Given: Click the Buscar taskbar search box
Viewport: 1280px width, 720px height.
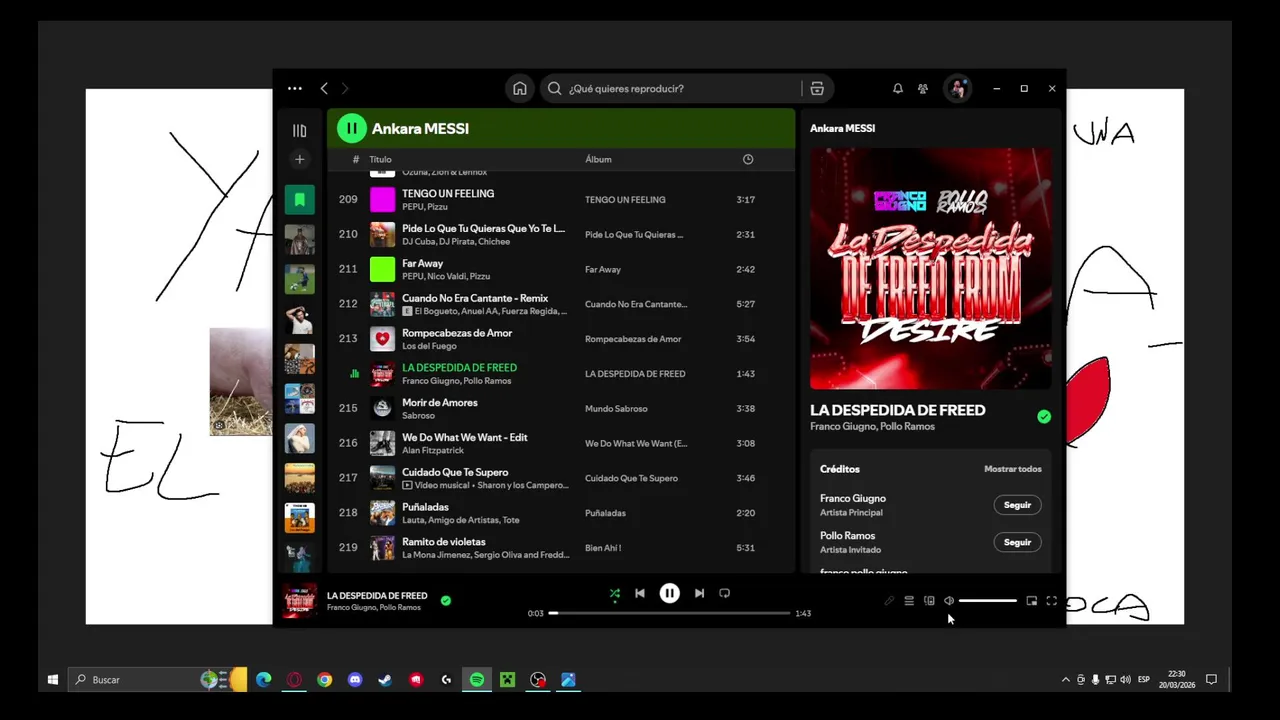Looking at the screenshot, I should (158, 680).
